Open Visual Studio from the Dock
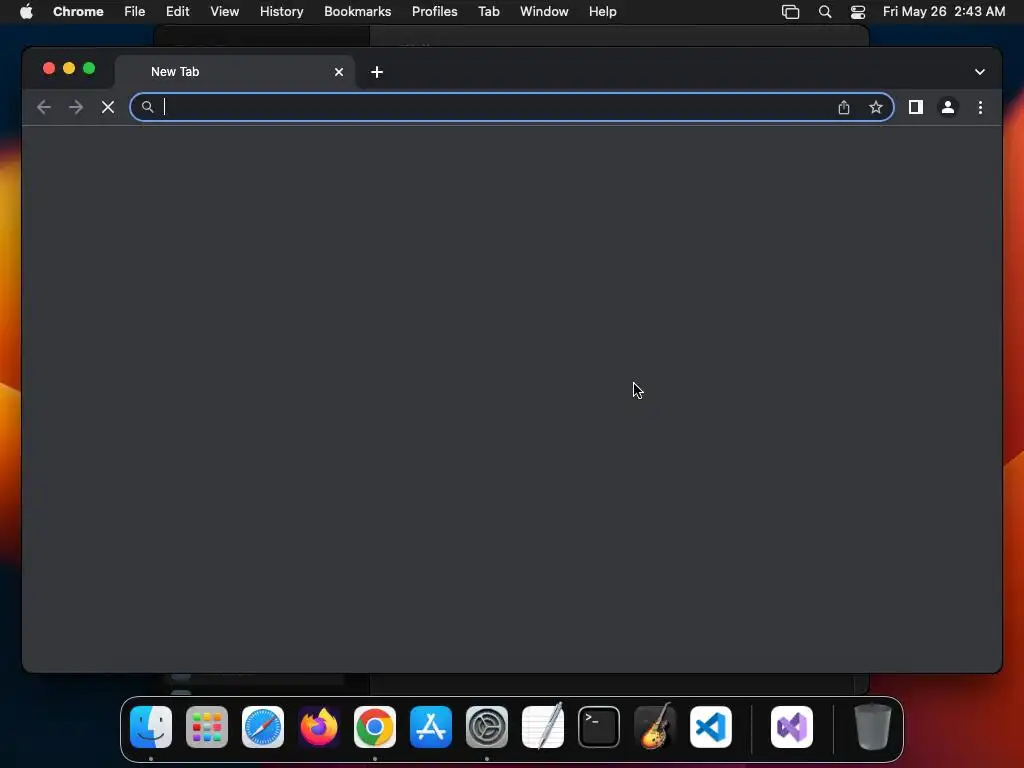The height and width of the screenshot is (768, 1024). click(x=792, y=727)
